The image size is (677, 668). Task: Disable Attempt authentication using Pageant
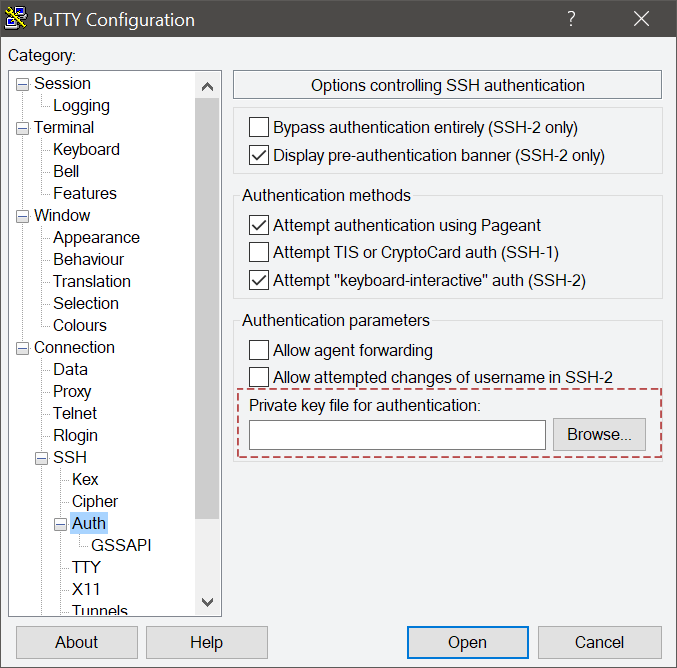pos(259,225)
